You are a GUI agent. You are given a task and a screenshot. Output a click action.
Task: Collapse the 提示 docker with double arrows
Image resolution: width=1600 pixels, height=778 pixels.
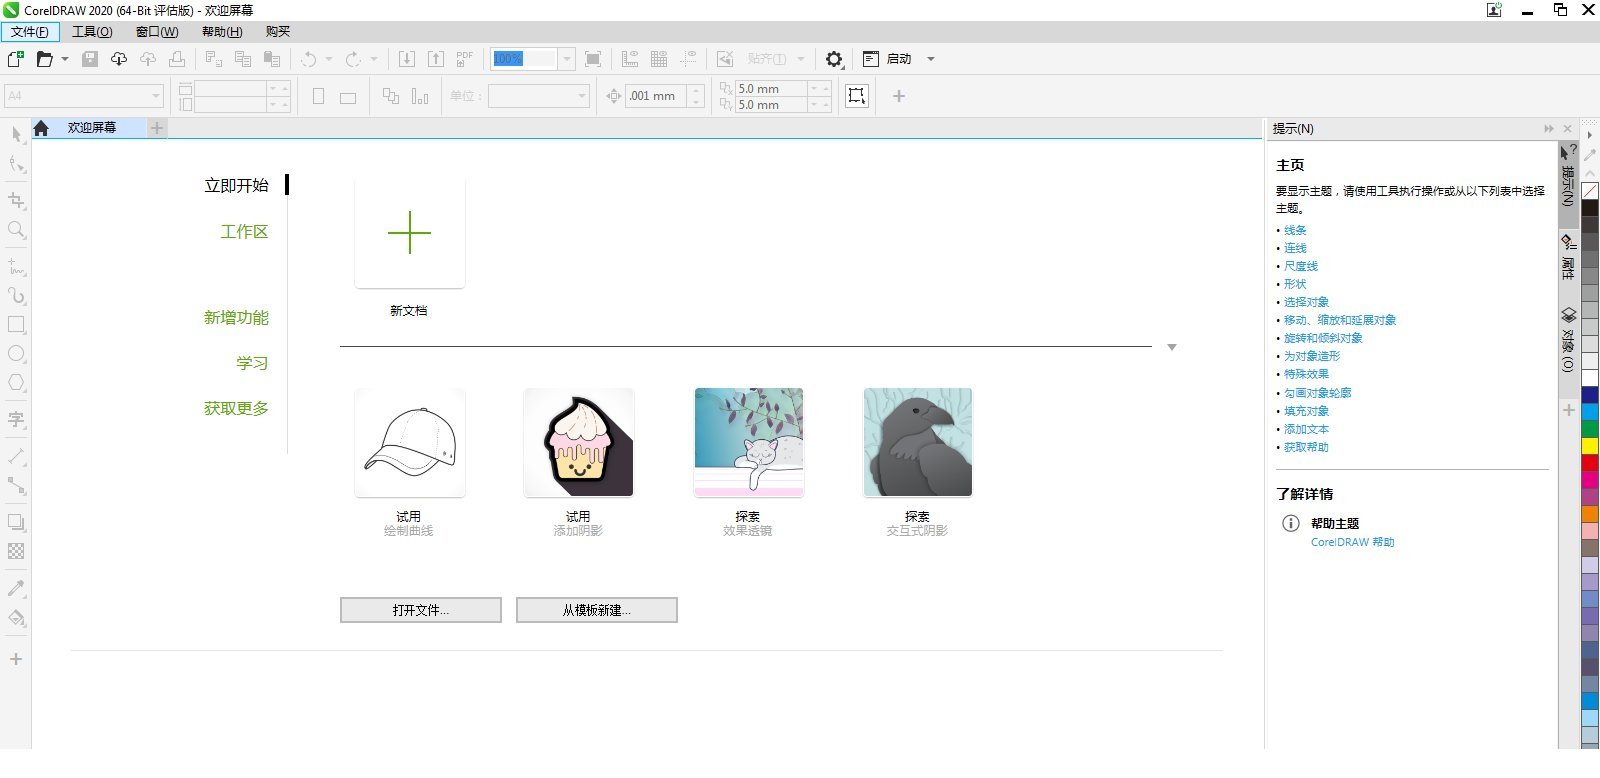tap(1549, 129)
